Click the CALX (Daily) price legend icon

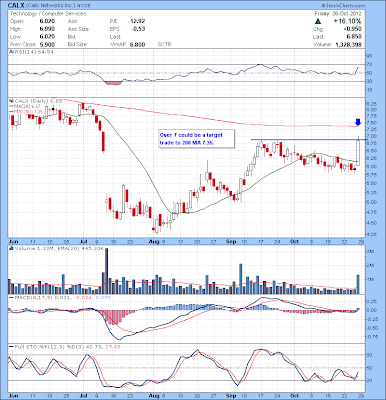tap(10, 100)
